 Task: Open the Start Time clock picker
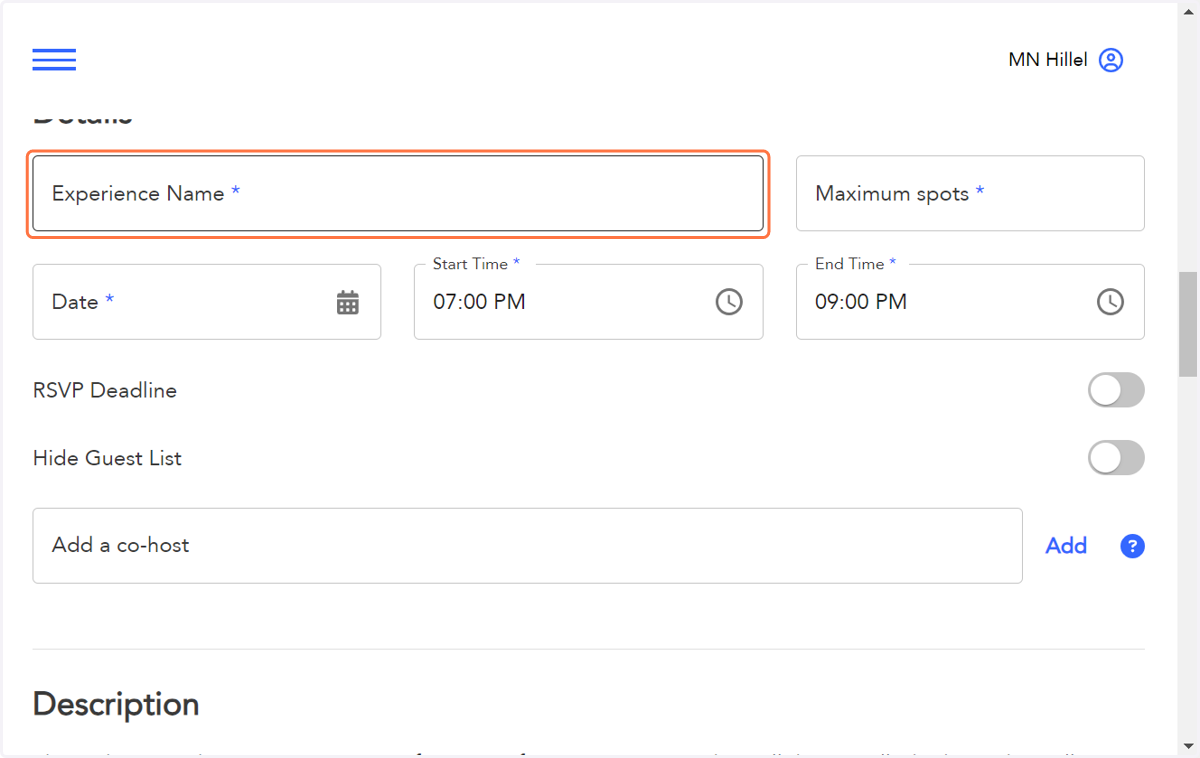pyautogui.click(x=729, y=301)
